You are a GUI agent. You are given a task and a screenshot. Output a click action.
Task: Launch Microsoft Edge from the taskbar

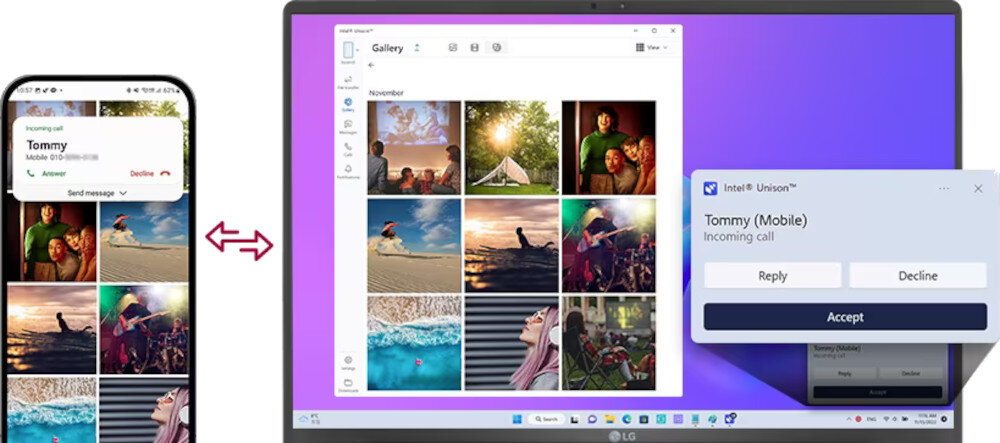[x=627, y=419]
